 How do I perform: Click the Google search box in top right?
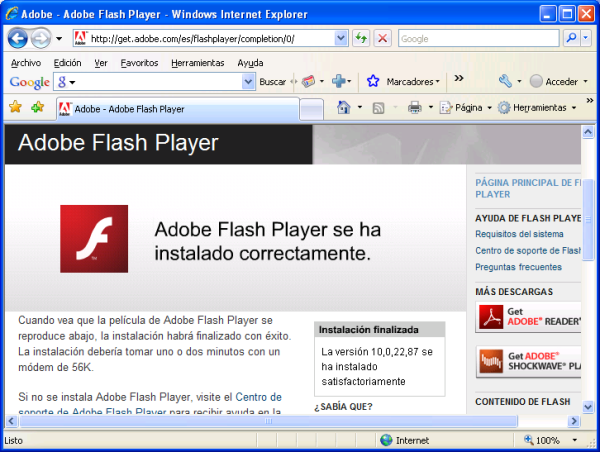[x=478, y=38]
